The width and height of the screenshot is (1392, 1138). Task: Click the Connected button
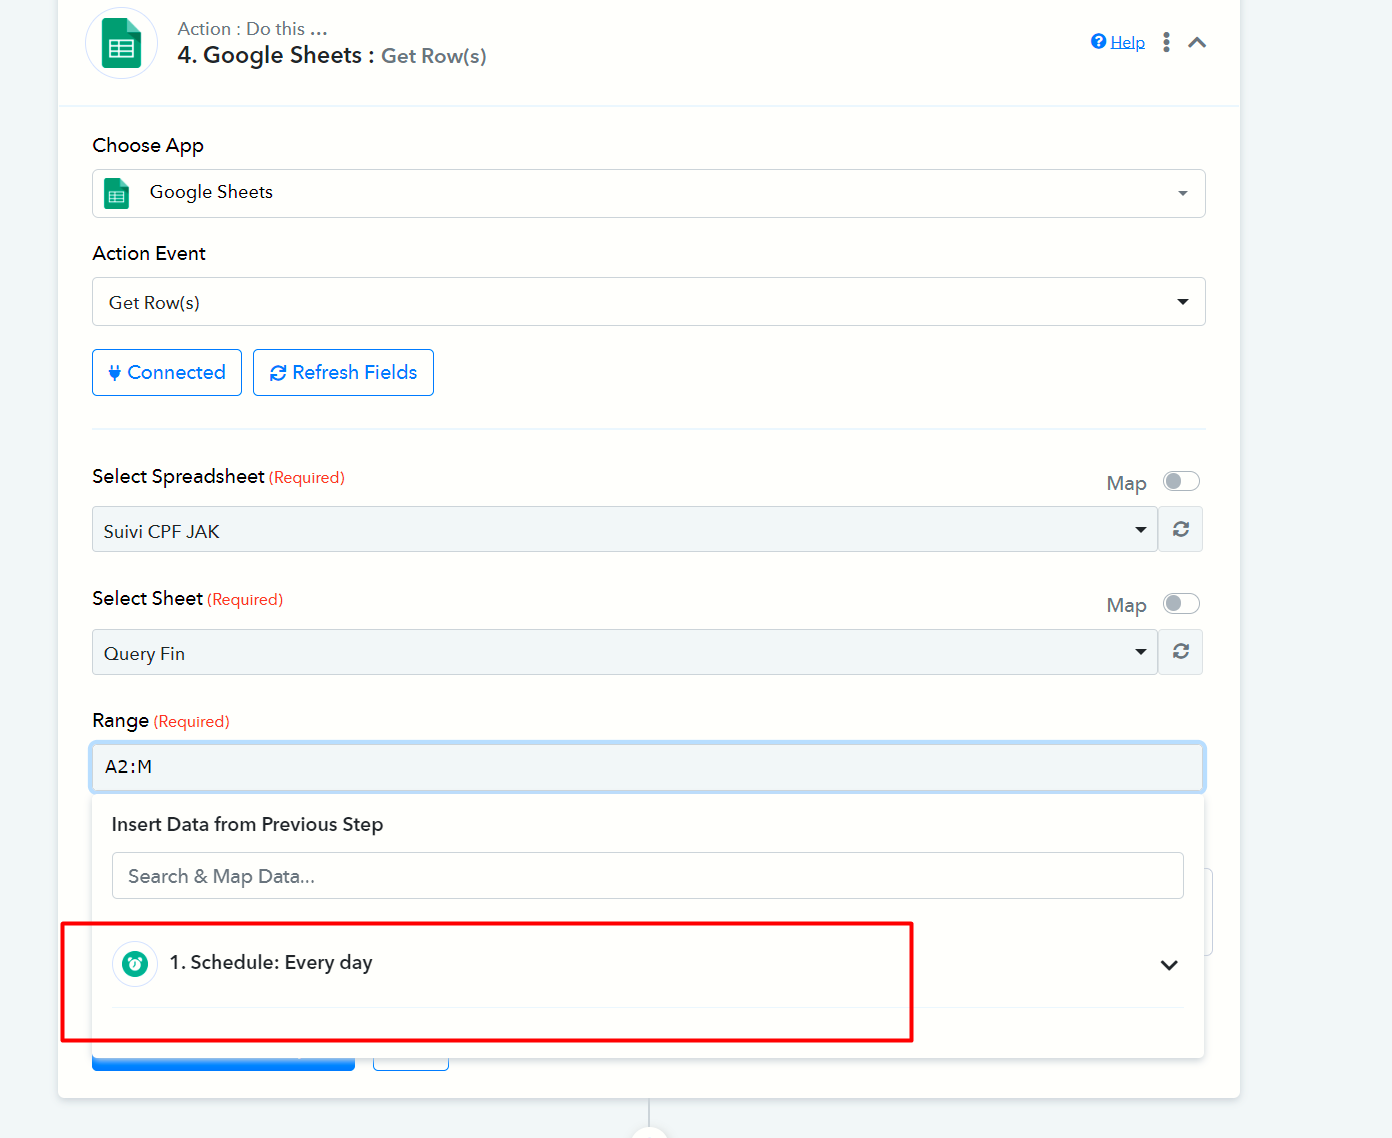click(167, 372)
